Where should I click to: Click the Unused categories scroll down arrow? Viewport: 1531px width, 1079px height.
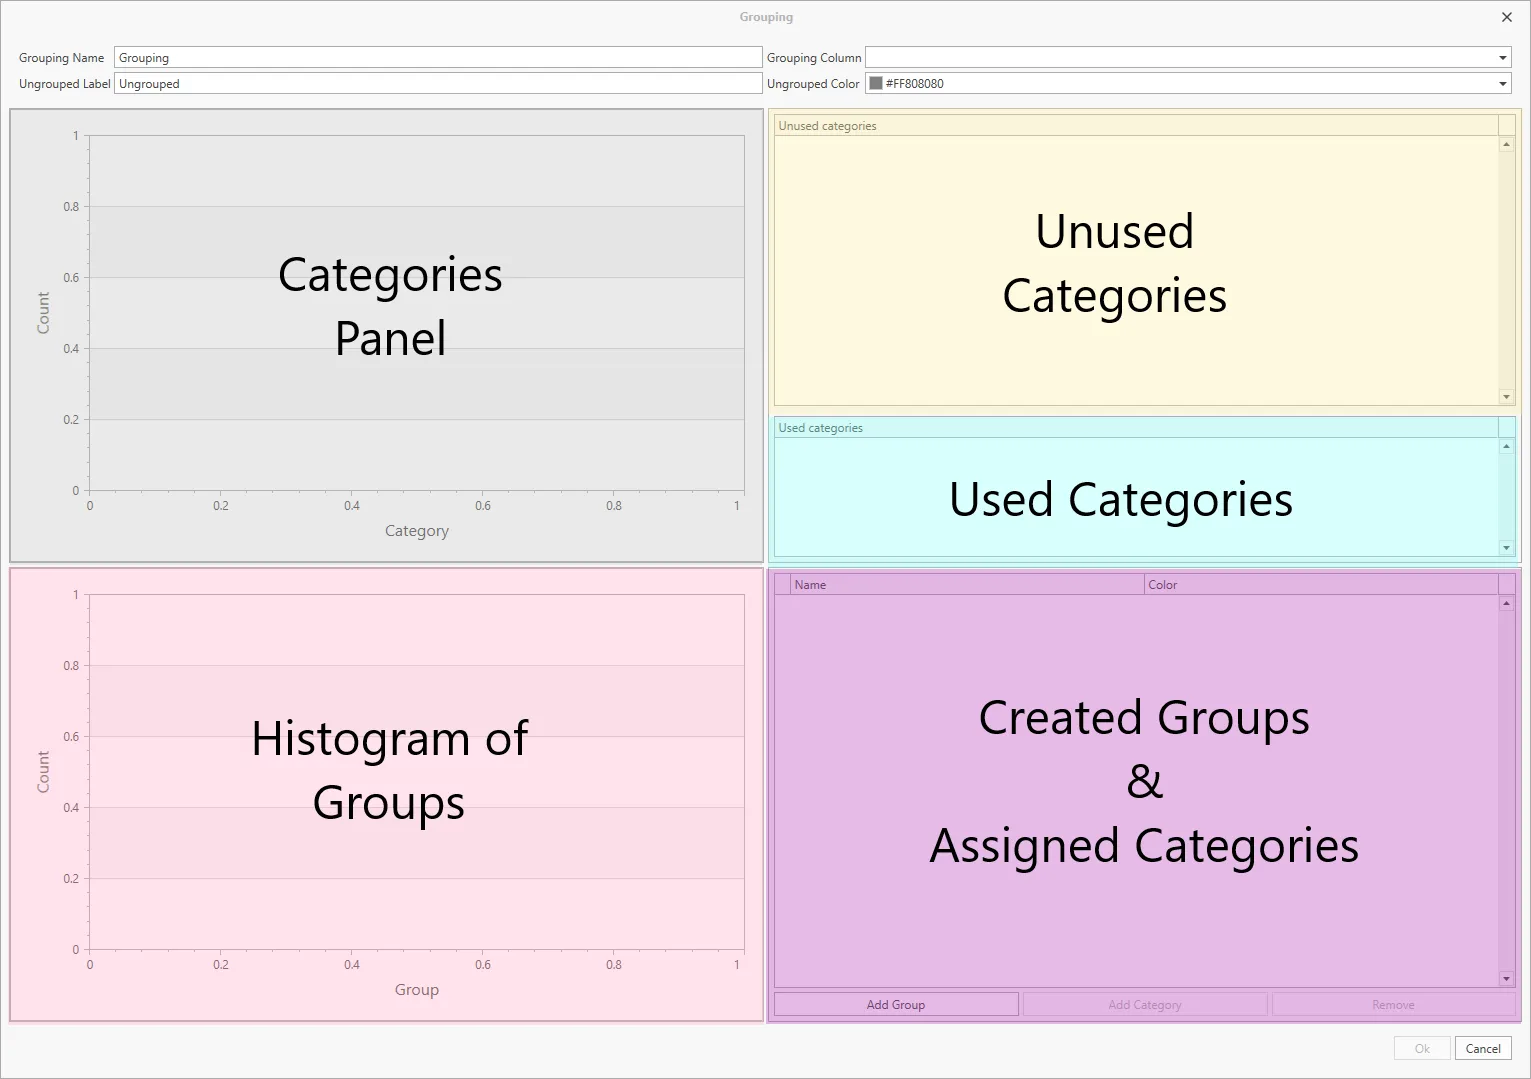[1507, 397]
